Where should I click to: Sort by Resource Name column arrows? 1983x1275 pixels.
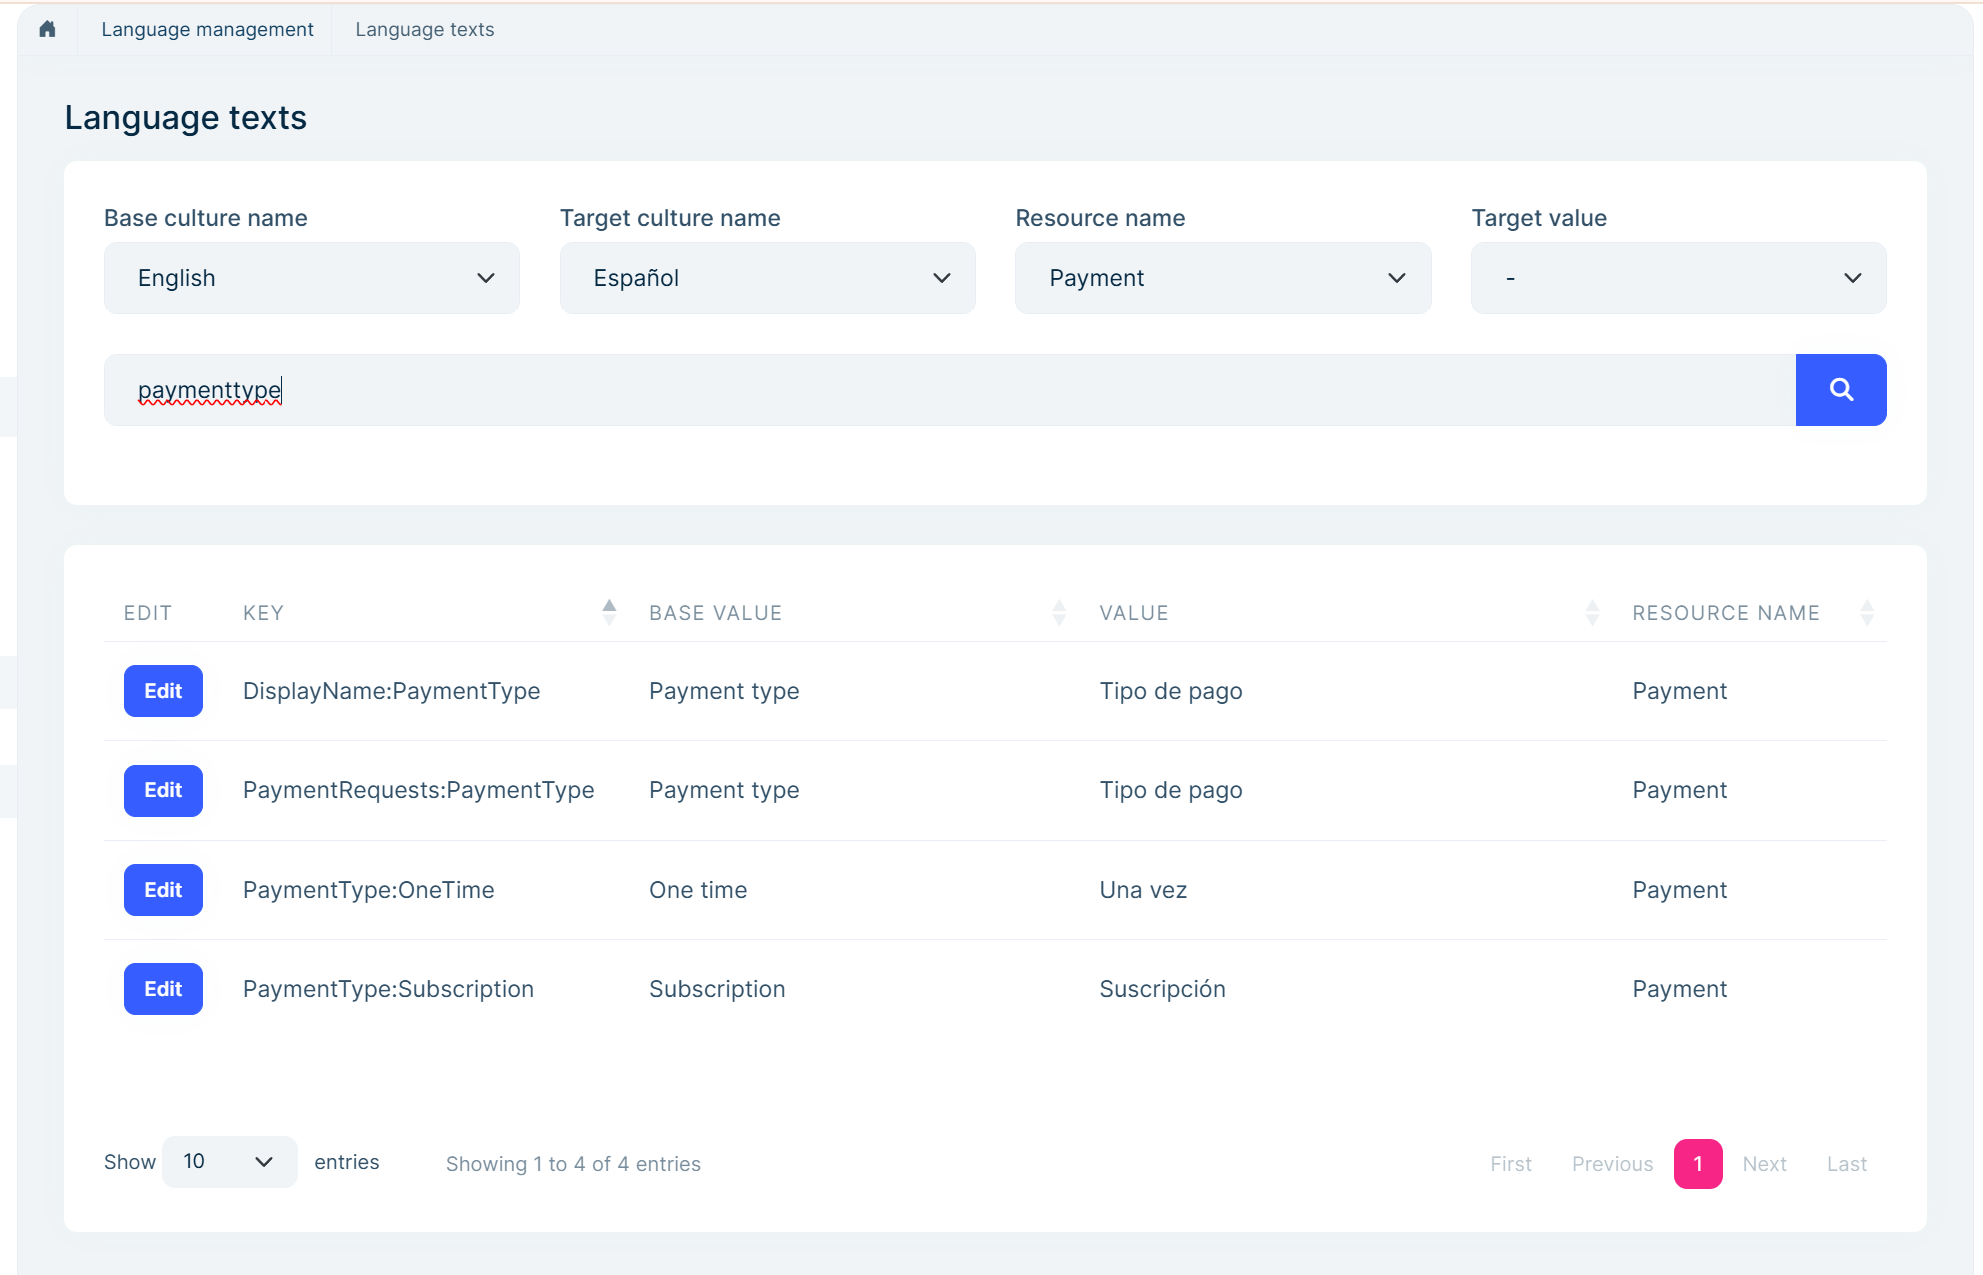click(1866, 612)
